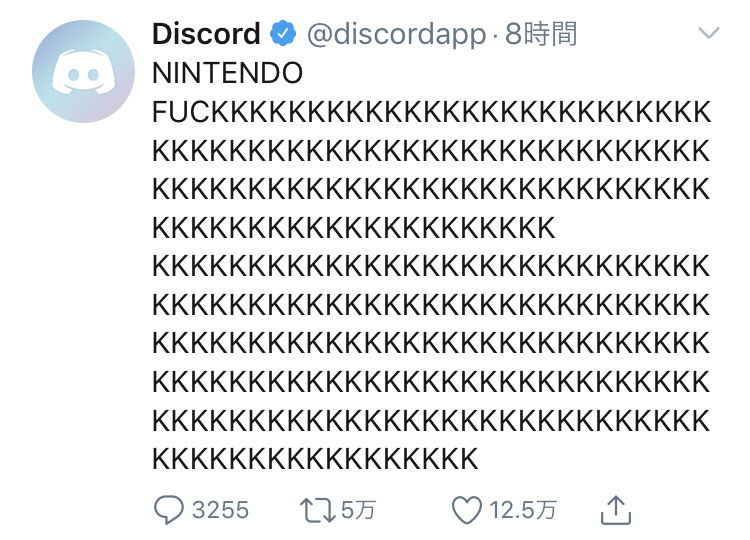This screenshot has width=750, height=540.
Task: View the 3255 replies count
Action: (x=221, y=510)
